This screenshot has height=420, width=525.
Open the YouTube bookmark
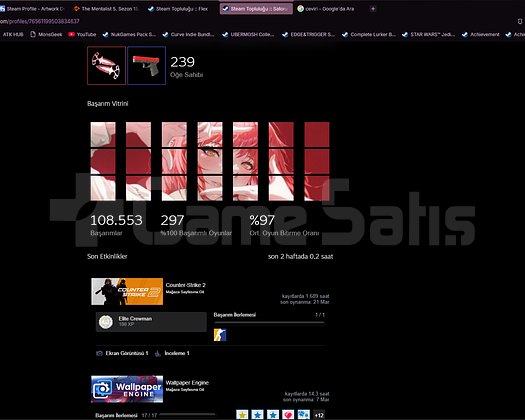tap(82, 34)
